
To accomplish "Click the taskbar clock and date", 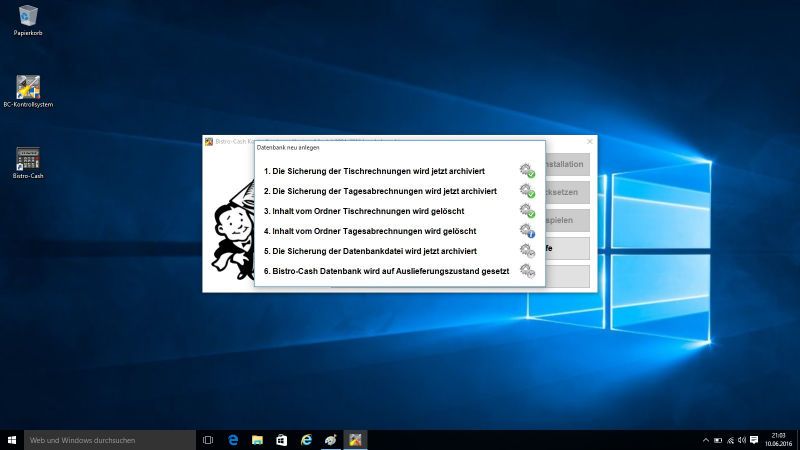I will coord(779,440).
